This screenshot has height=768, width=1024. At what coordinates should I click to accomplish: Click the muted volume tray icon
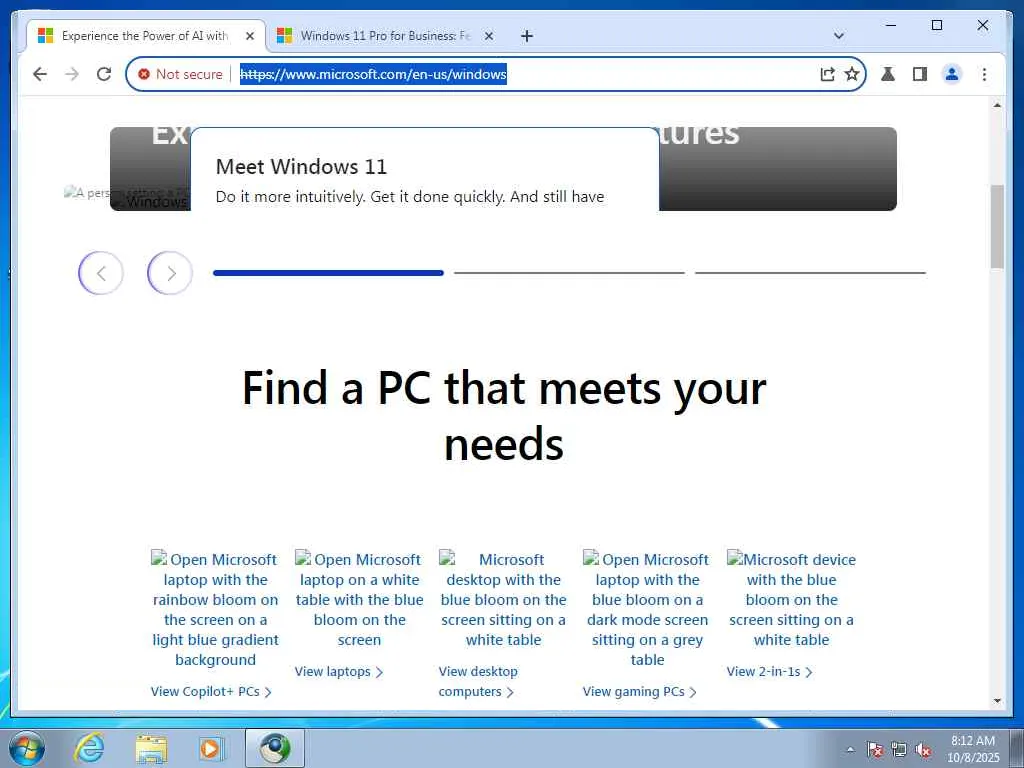923,750
